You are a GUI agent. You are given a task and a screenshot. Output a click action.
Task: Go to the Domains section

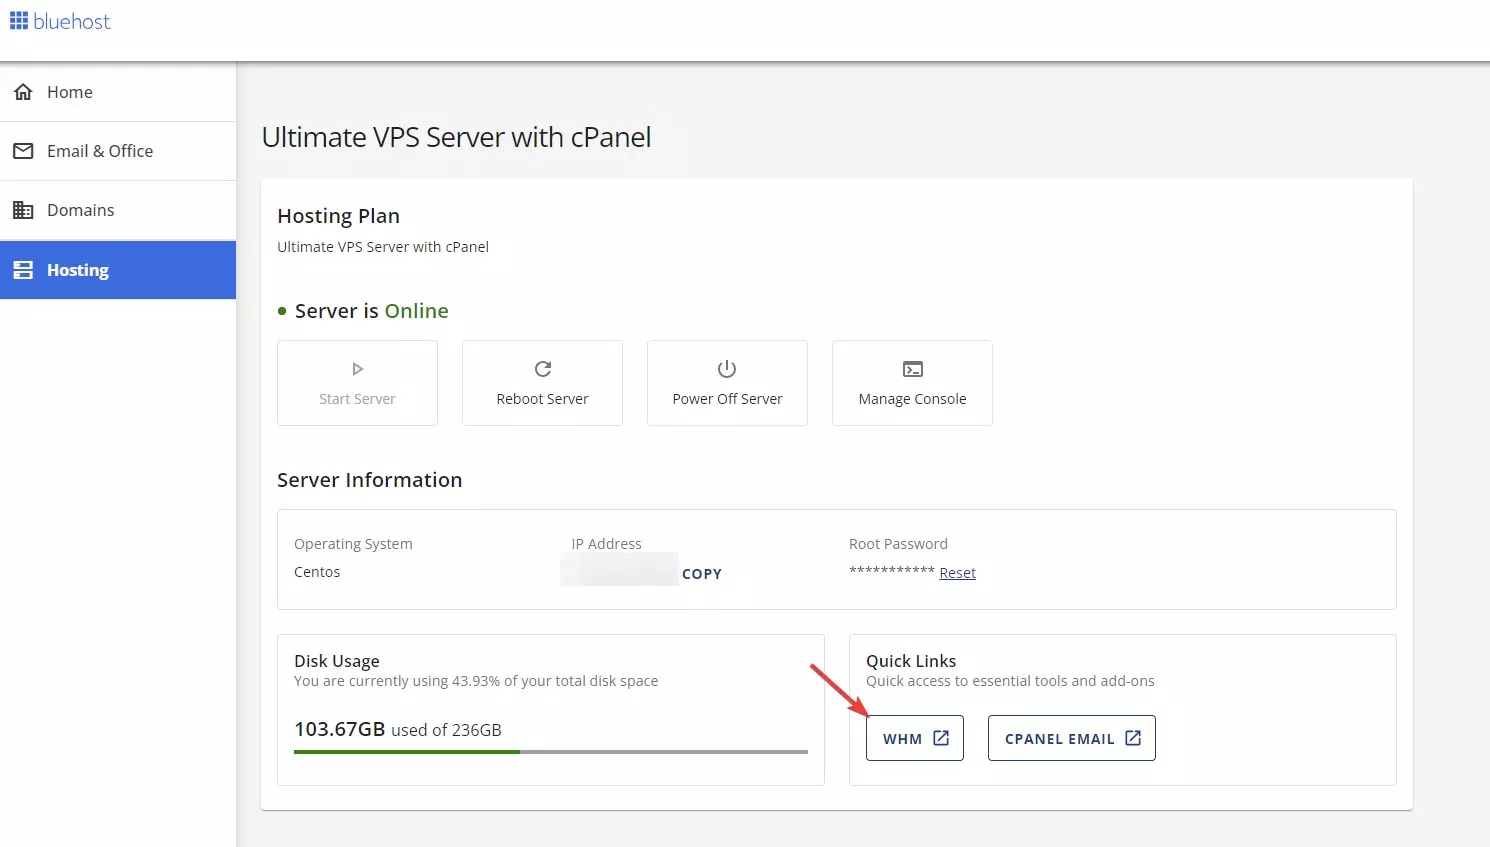coord(118,210)
